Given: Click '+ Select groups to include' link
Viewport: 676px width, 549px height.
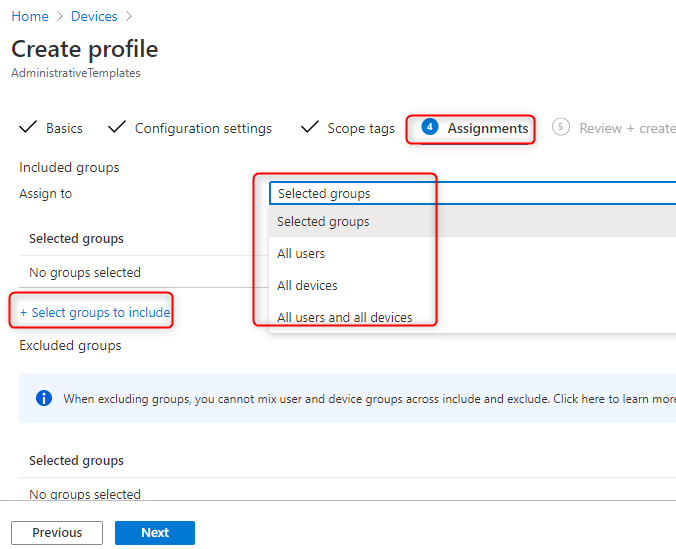Looking at the screenshot, I should point(95,312).
